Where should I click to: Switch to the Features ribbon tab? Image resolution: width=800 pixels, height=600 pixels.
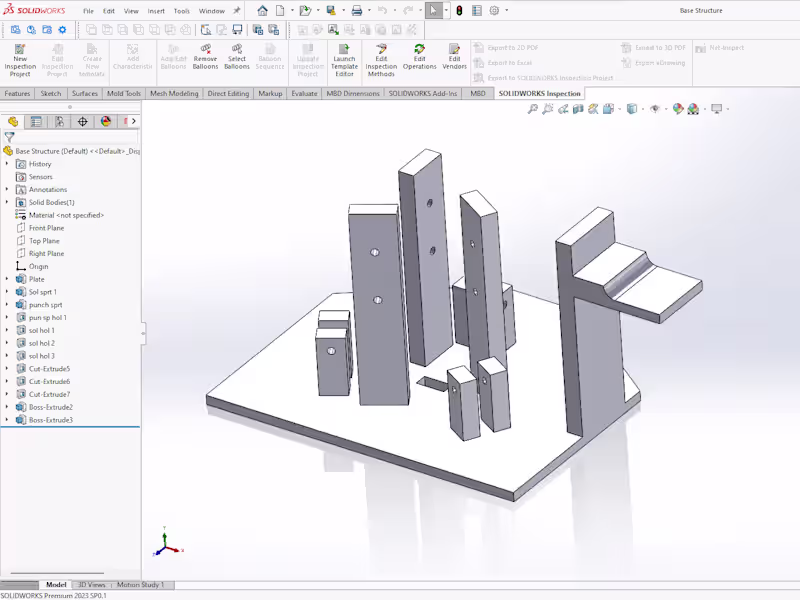[x=20, y=93]
